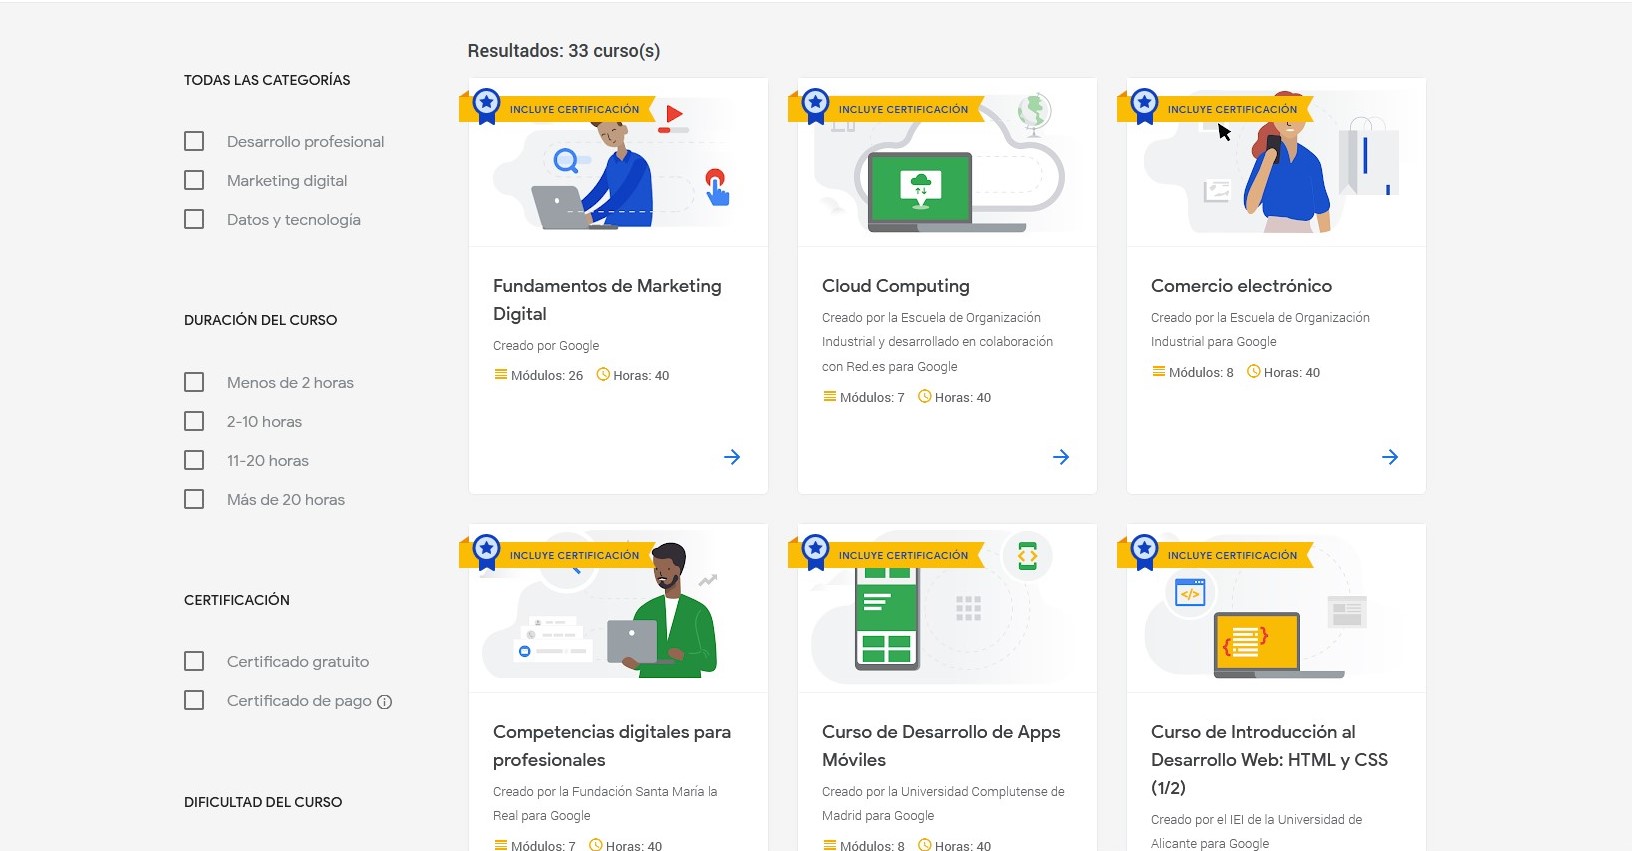Click the arrow on the Comercio electrónico card
Viewport: 1632px width, 851px height.
pos(1390,457)
